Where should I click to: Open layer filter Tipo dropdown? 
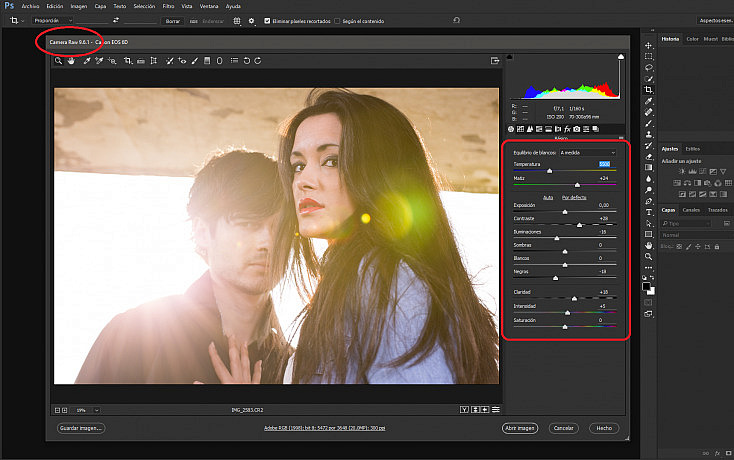[x=686, y=224]
